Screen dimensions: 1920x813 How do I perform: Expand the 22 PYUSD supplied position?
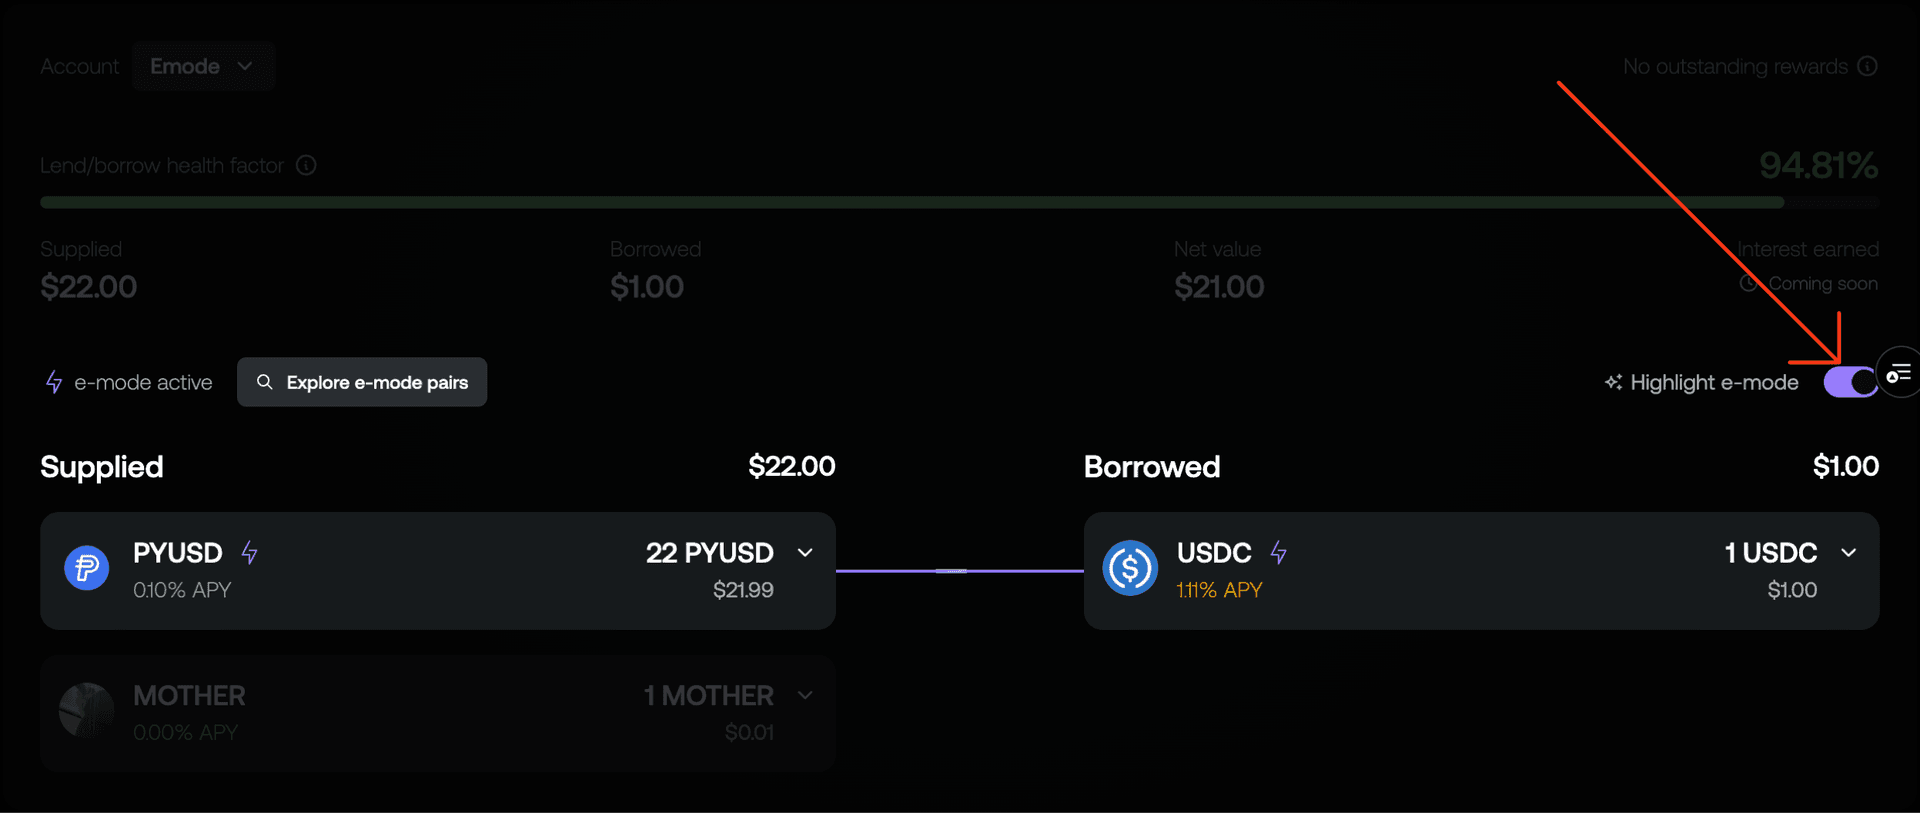point(805,552)
